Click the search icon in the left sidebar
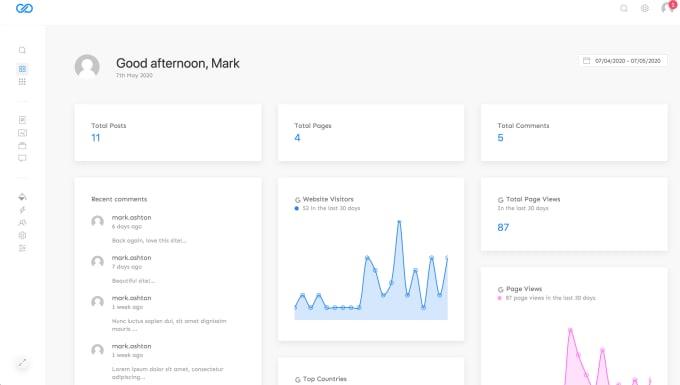The height and width of the screenshot is (385, 680). [22, 50]
